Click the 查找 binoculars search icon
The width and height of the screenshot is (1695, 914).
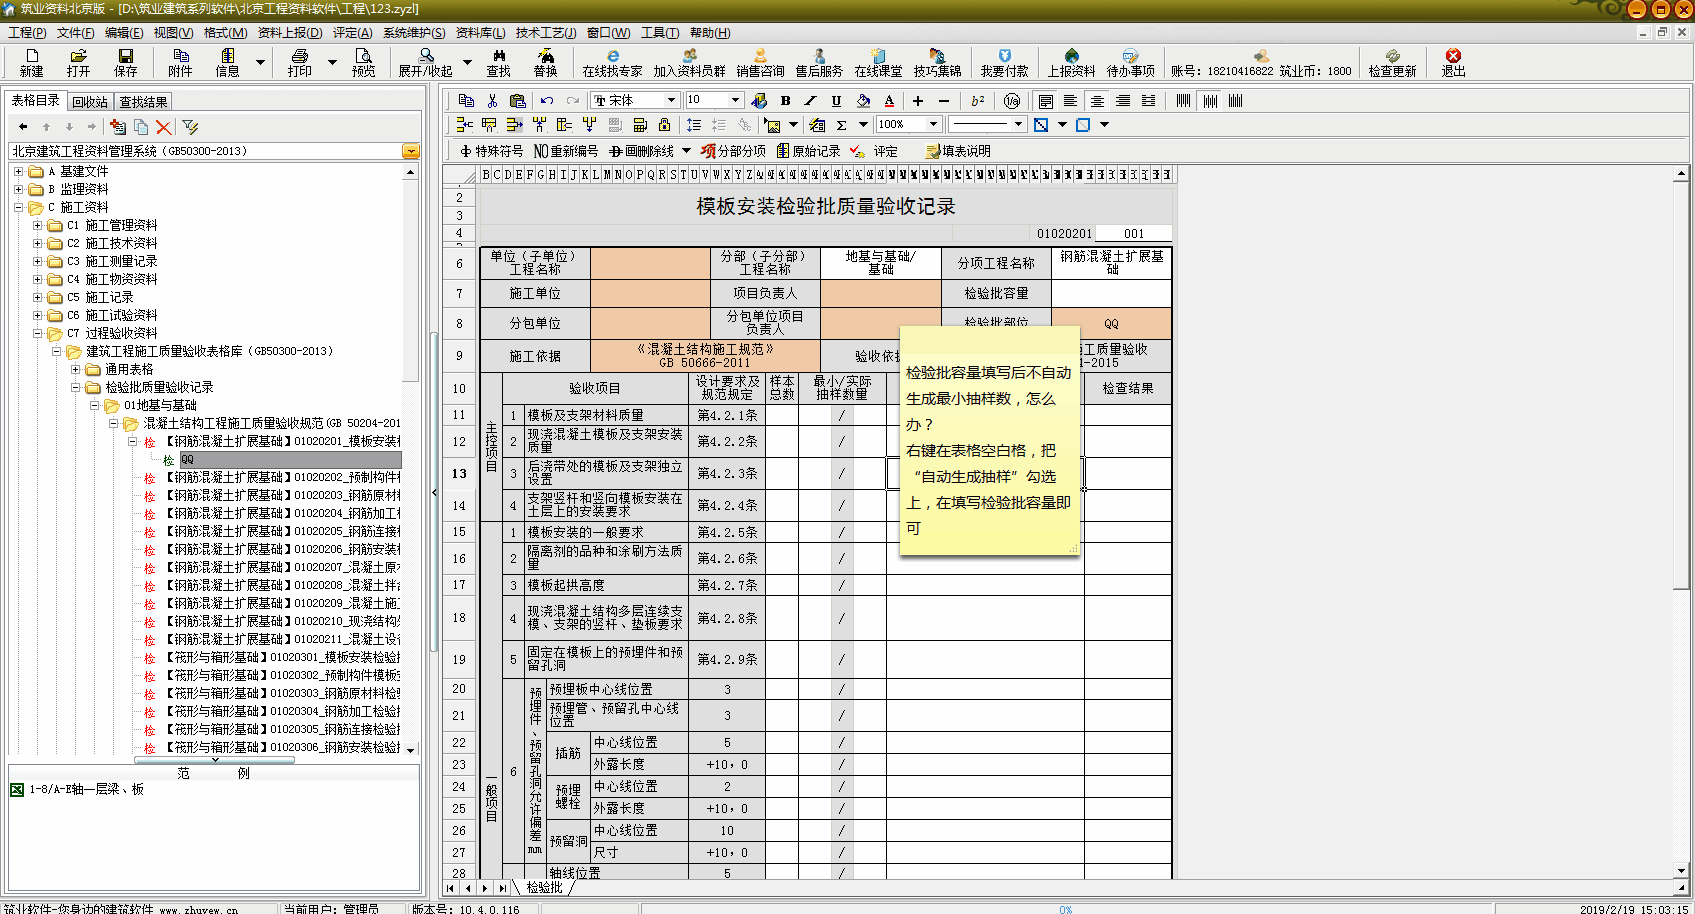[x=498, y=62]
